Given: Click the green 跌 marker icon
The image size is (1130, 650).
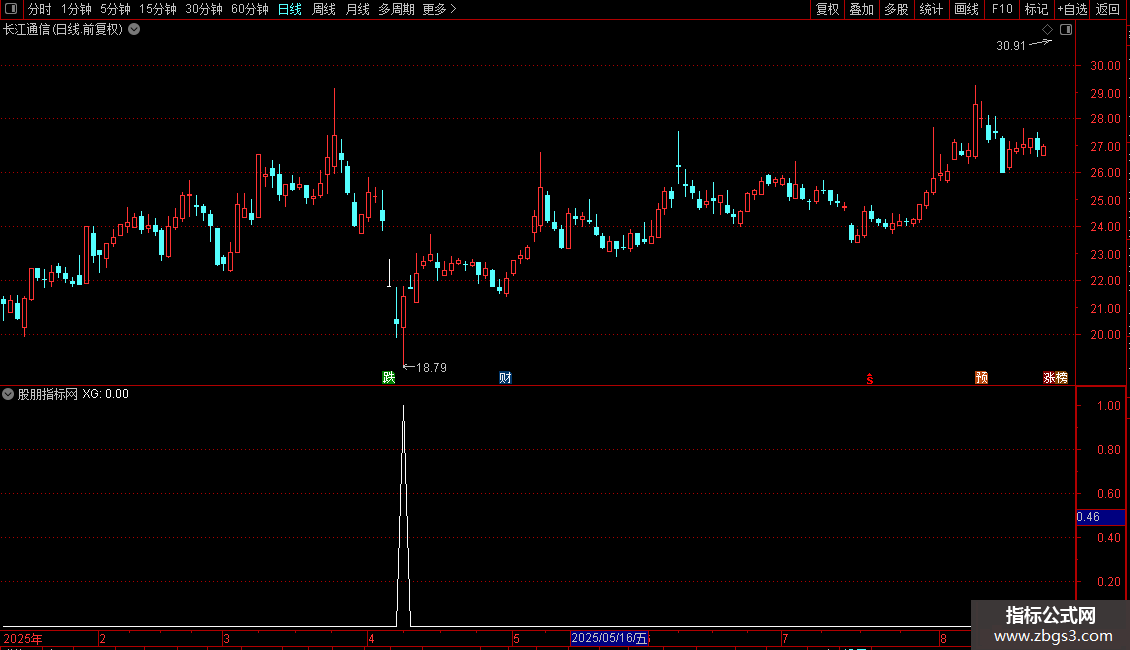Looking at the screenshot, I should pos(388,378).
